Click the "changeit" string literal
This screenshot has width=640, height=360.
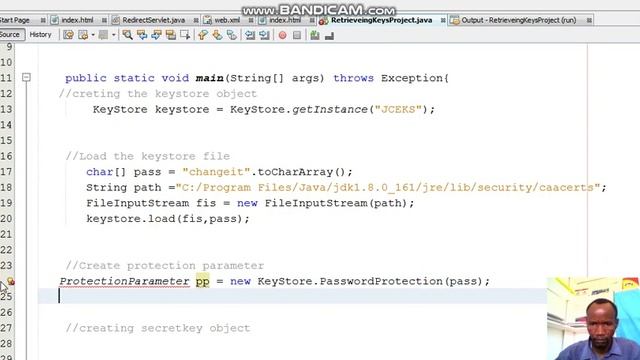216,172
